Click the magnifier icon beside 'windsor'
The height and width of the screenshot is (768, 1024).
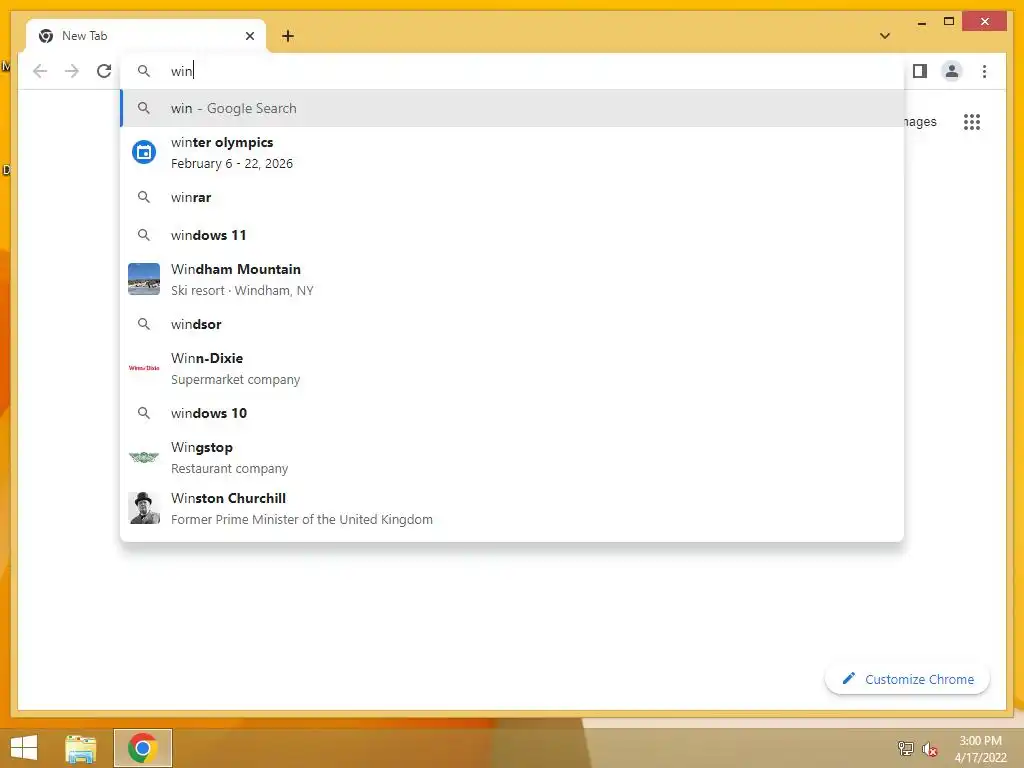(144, 324)
